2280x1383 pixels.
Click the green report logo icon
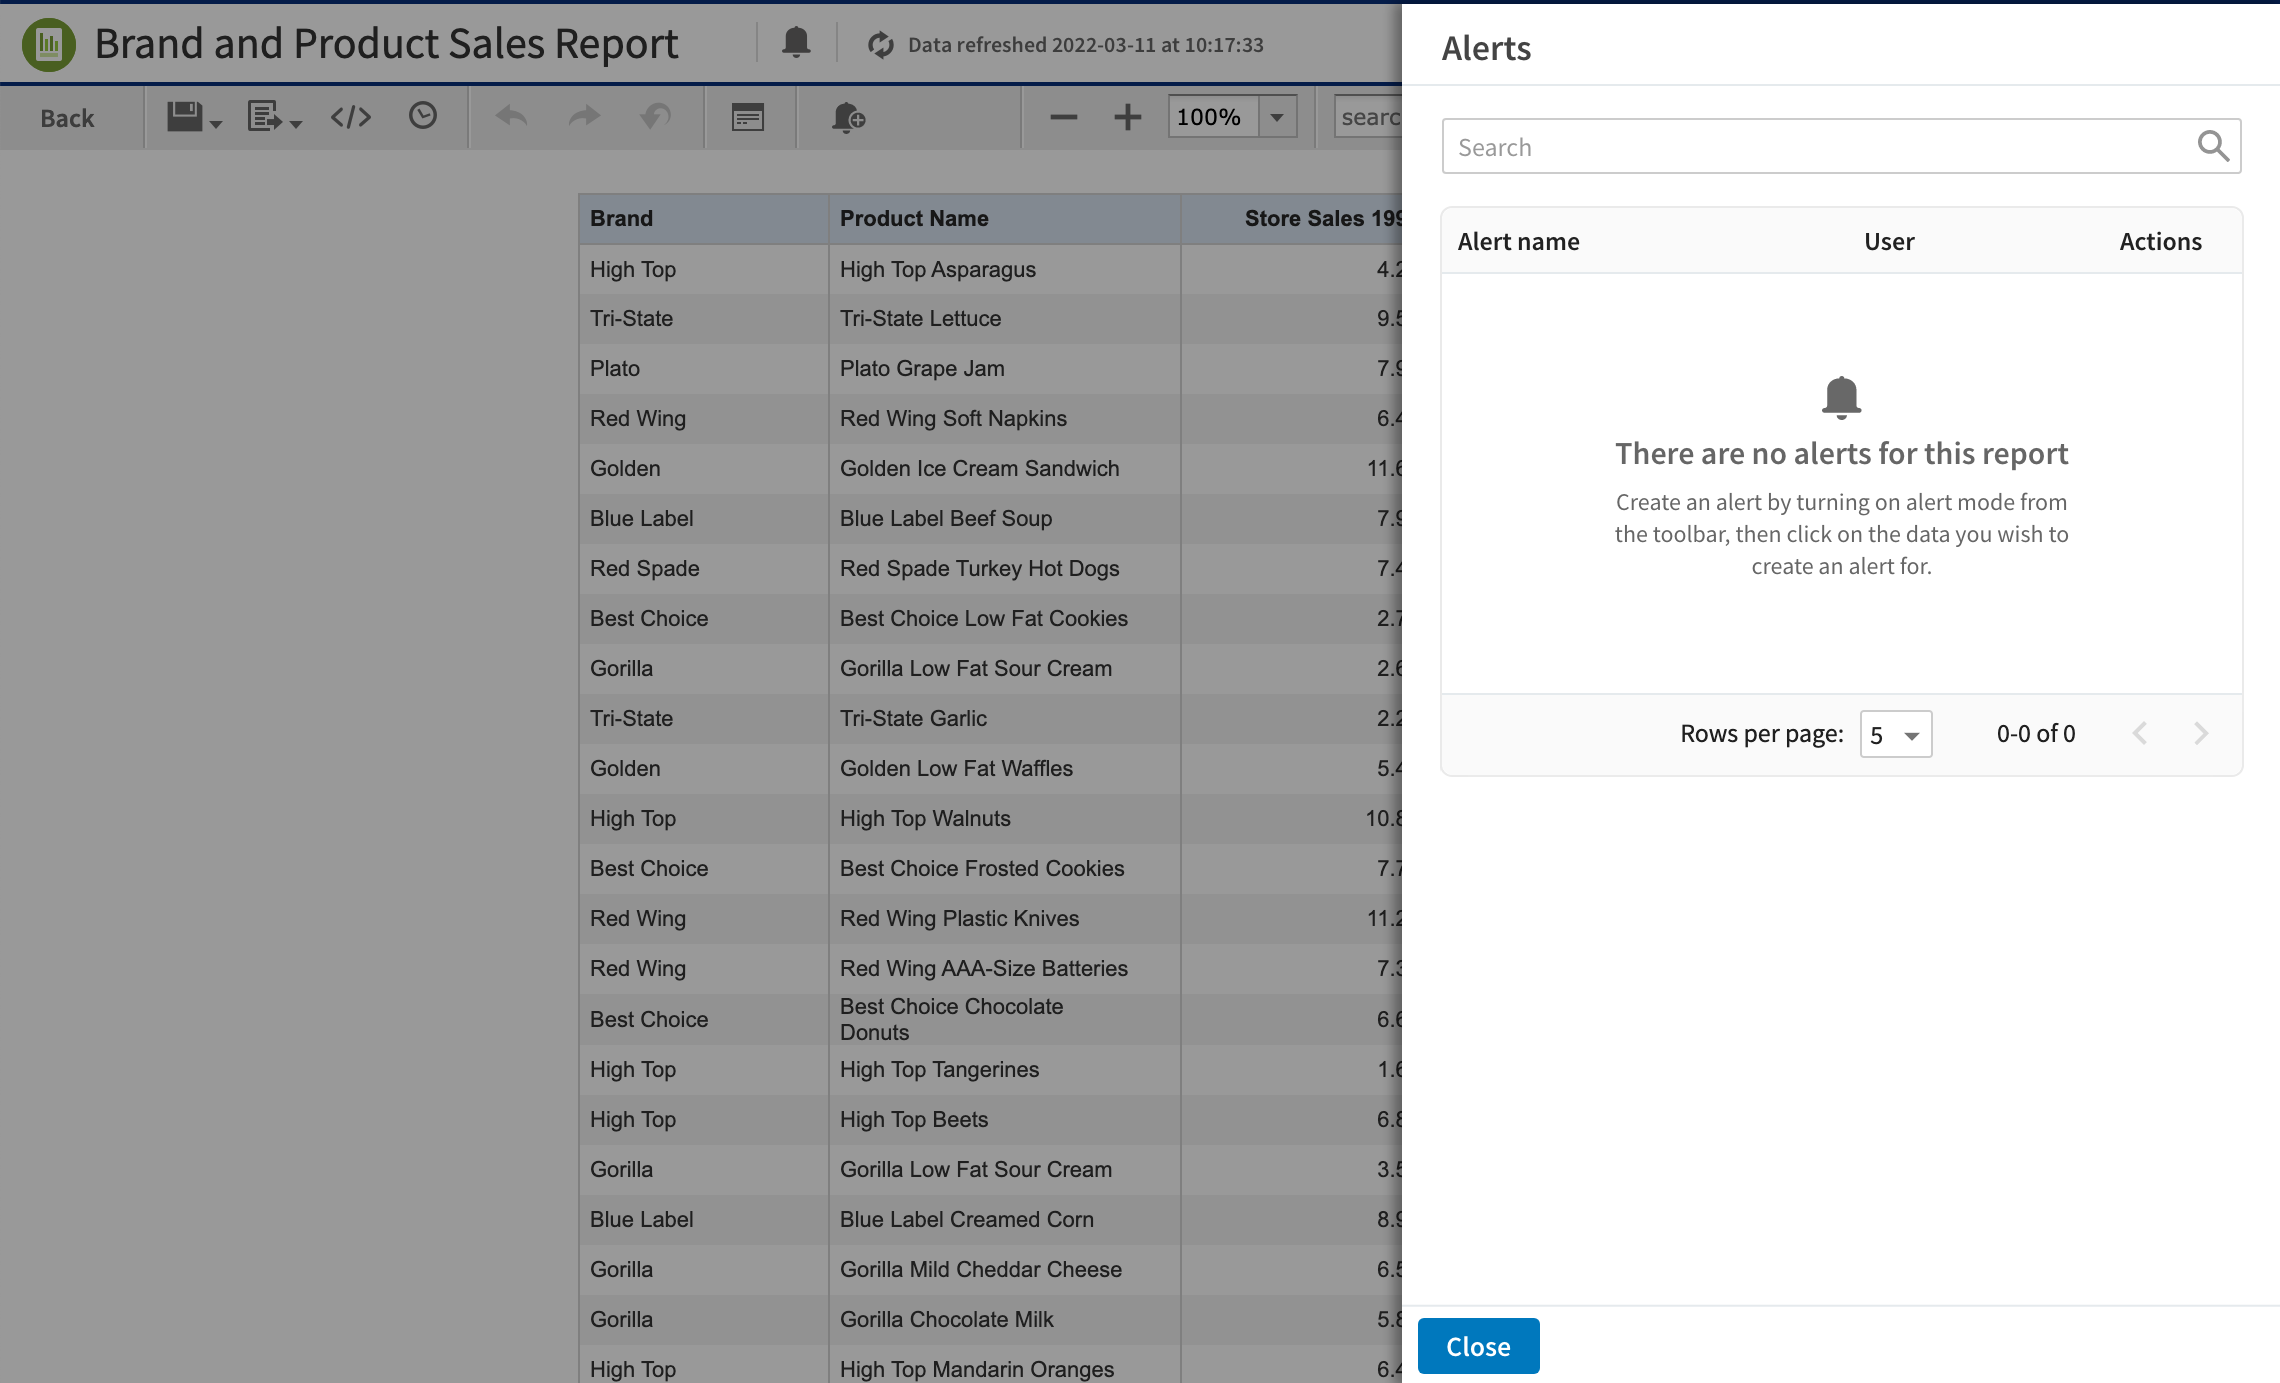pos(48,44)
